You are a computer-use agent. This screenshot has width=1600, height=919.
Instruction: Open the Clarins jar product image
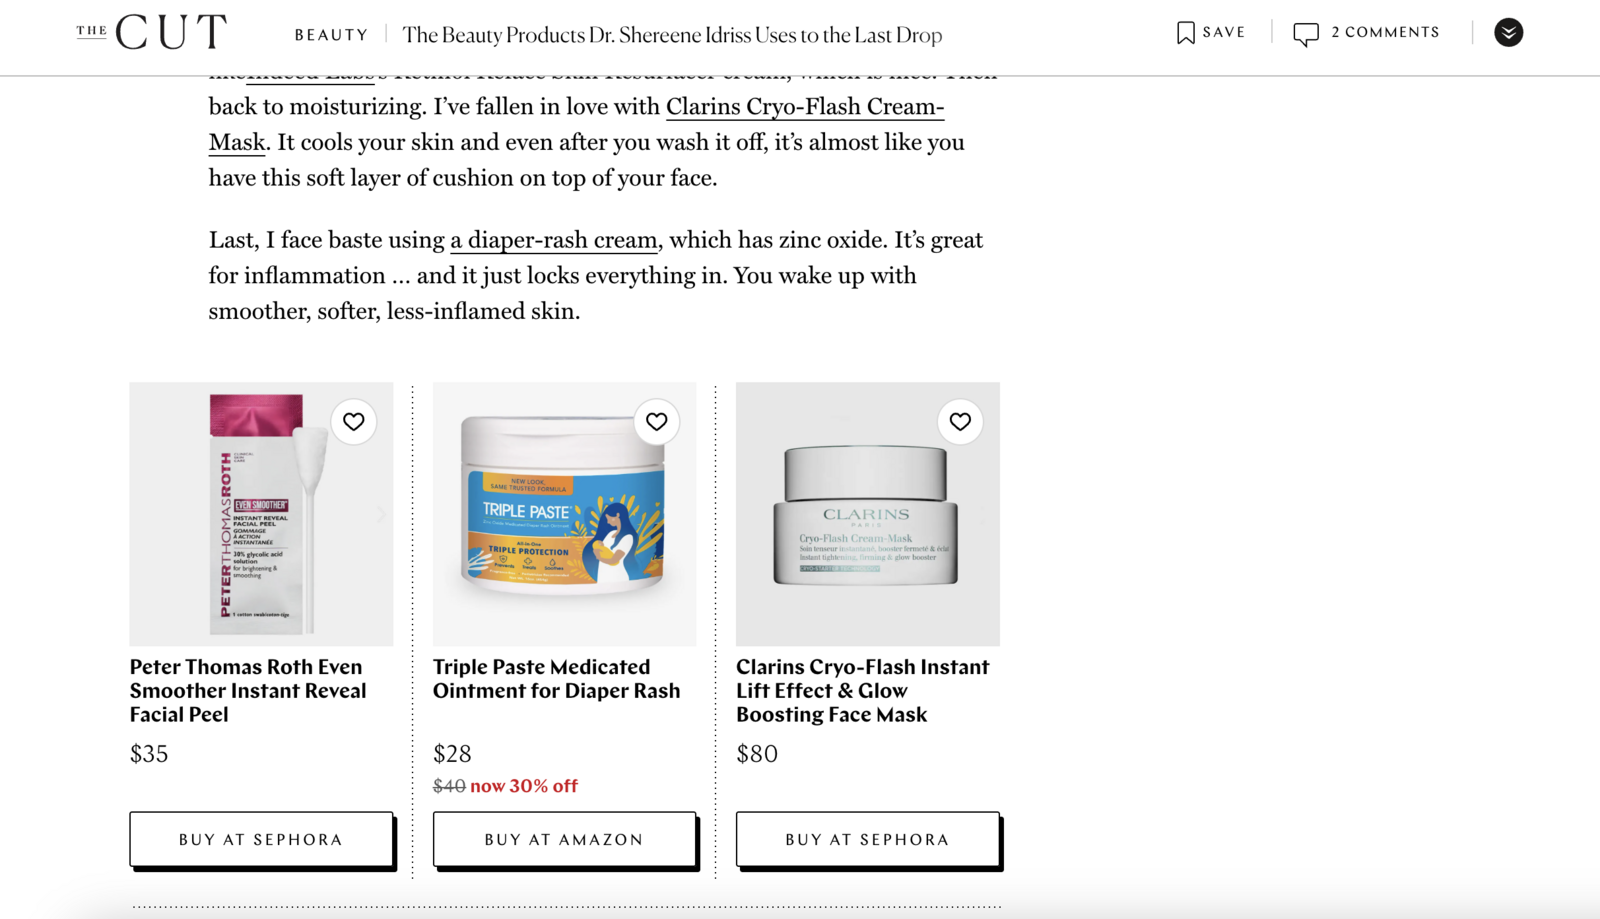(867, 514)
